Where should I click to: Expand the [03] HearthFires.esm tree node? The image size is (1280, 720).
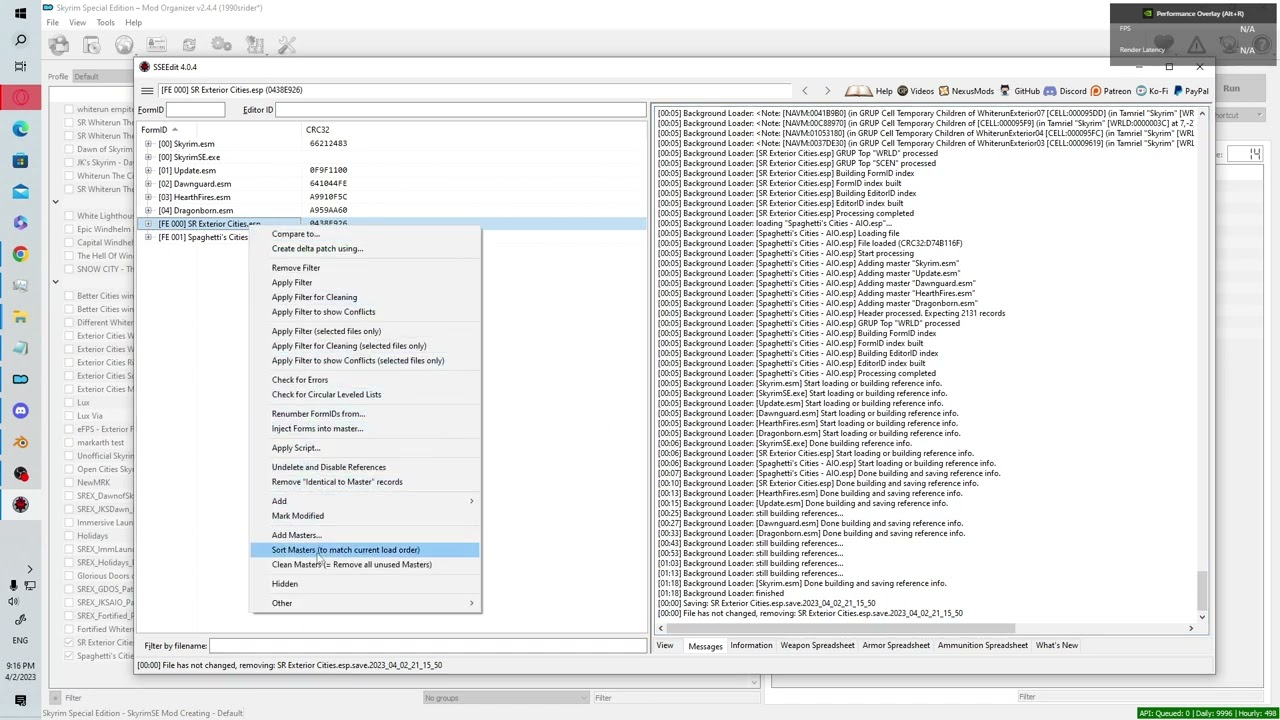(148, 197)
